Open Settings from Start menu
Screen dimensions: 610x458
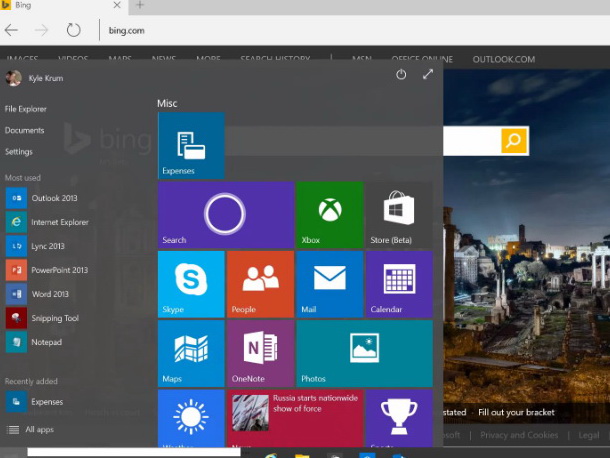click(x=19, y=151)
